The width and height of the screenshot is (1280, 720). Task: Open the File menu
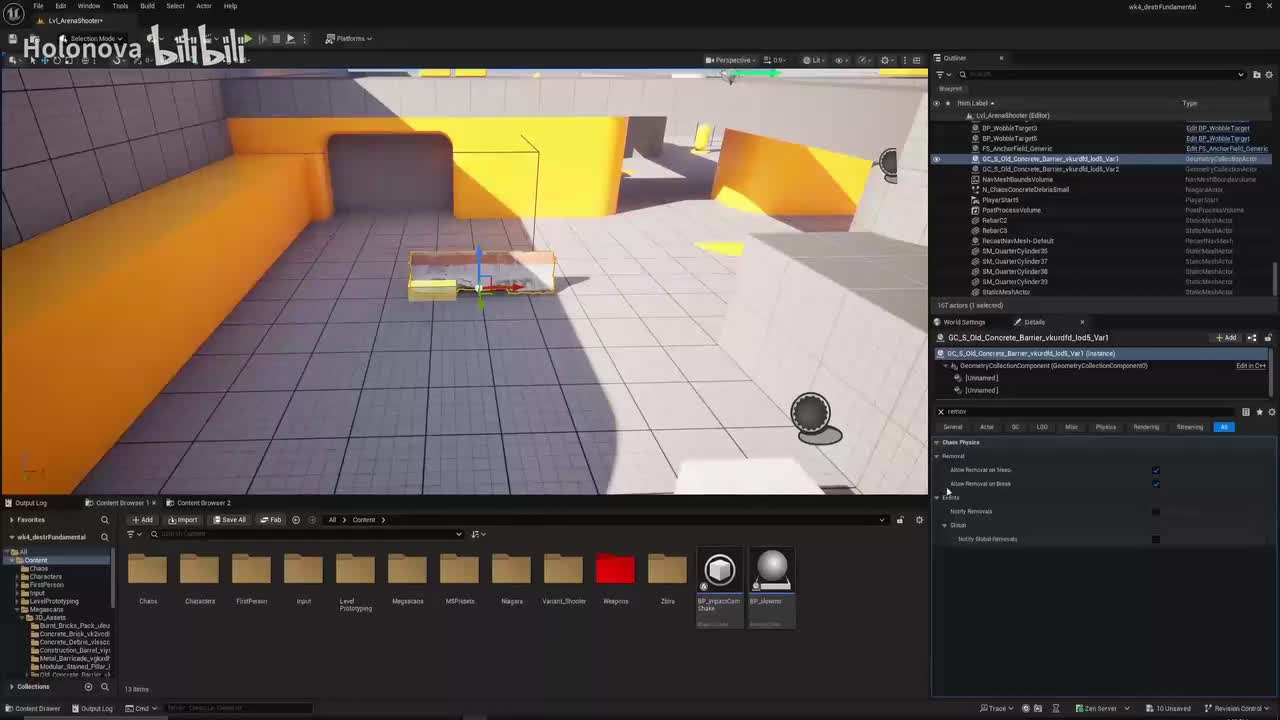tap(38, 6)
